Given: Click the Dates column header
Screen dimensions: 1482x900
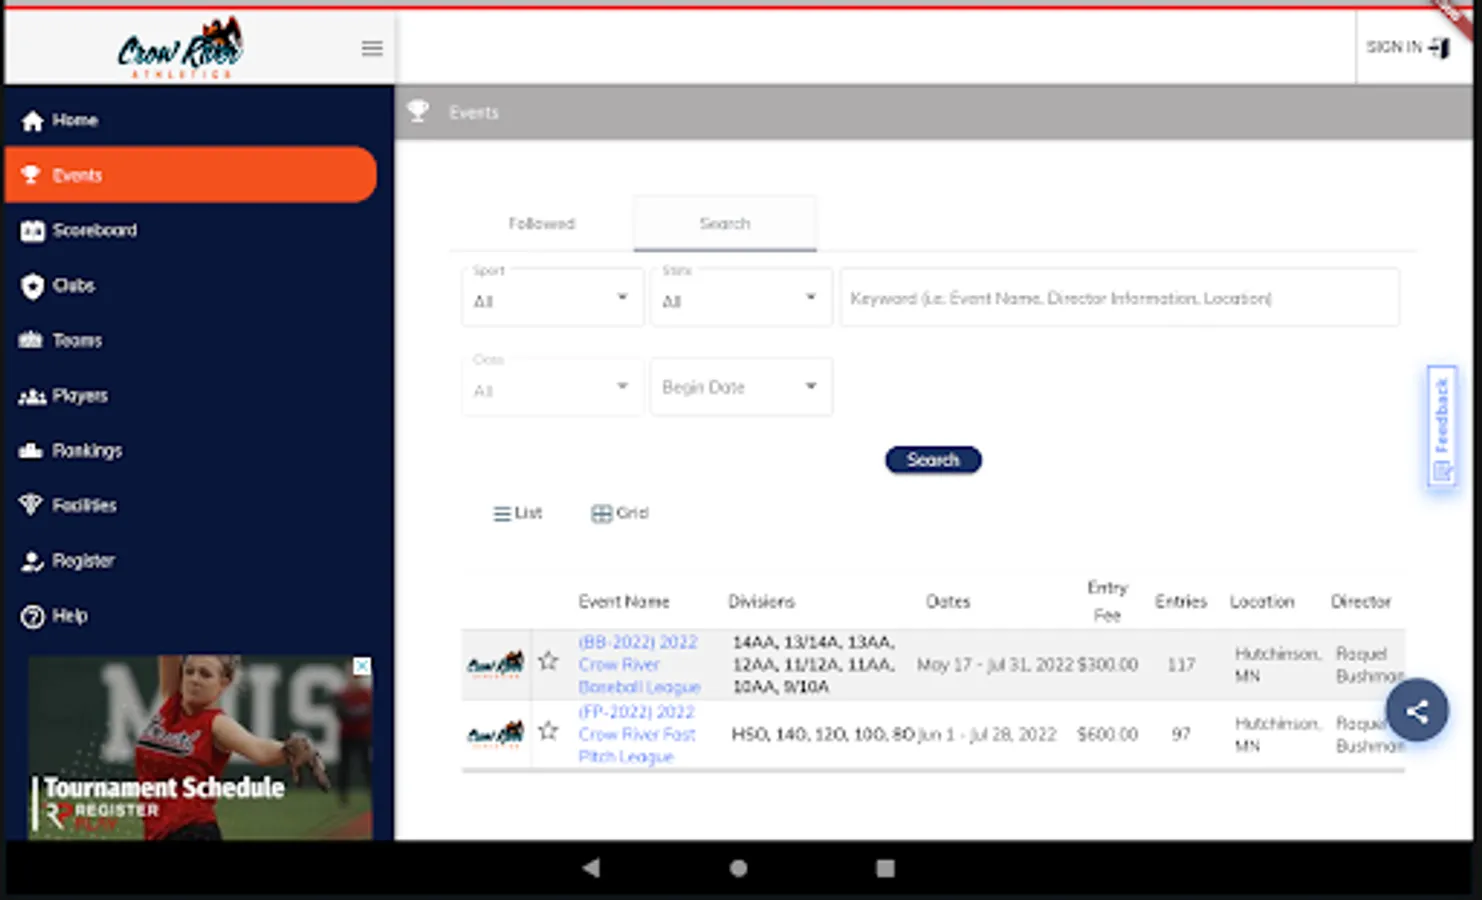Looking at the screenshot, I should tap(948, 601).
